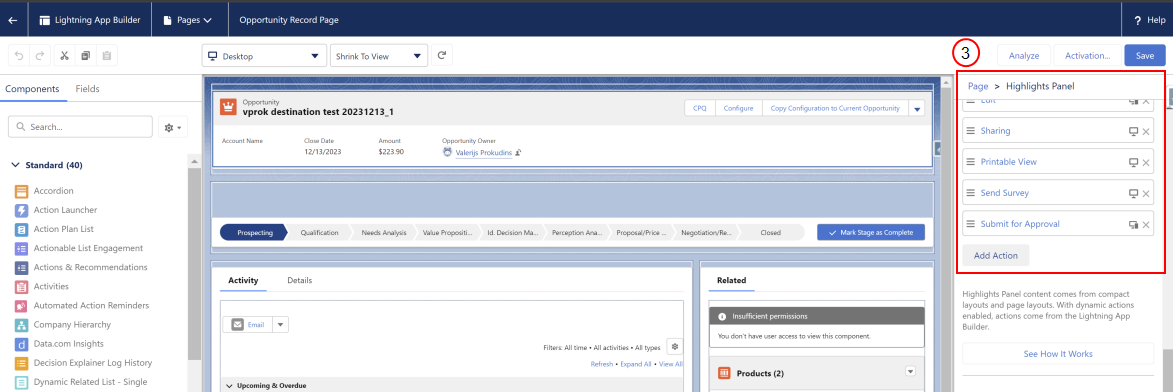Open the activity filters gear
The height and width of the screenshot is (392, 1173).
click(675, 347)
